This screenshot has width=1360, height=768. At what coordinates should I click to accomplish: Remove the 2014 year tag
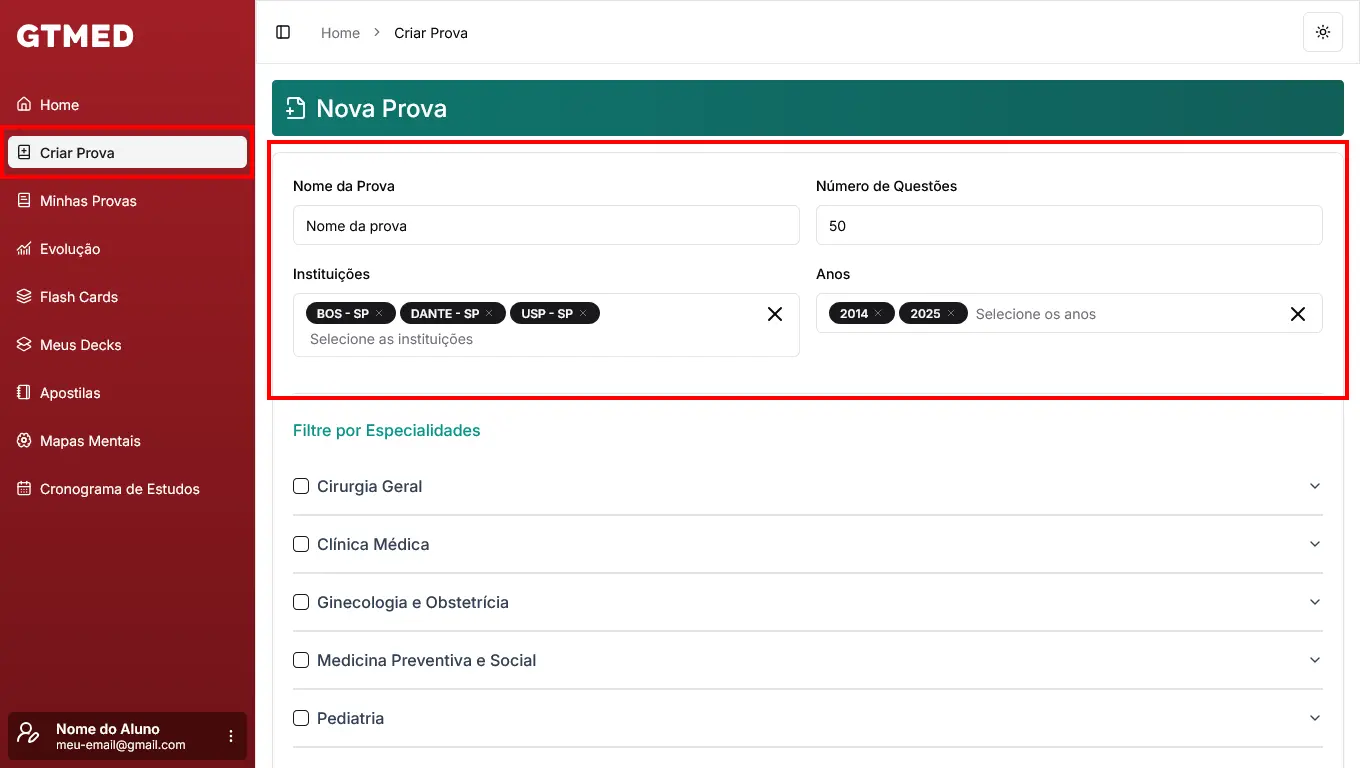point(878,314)
